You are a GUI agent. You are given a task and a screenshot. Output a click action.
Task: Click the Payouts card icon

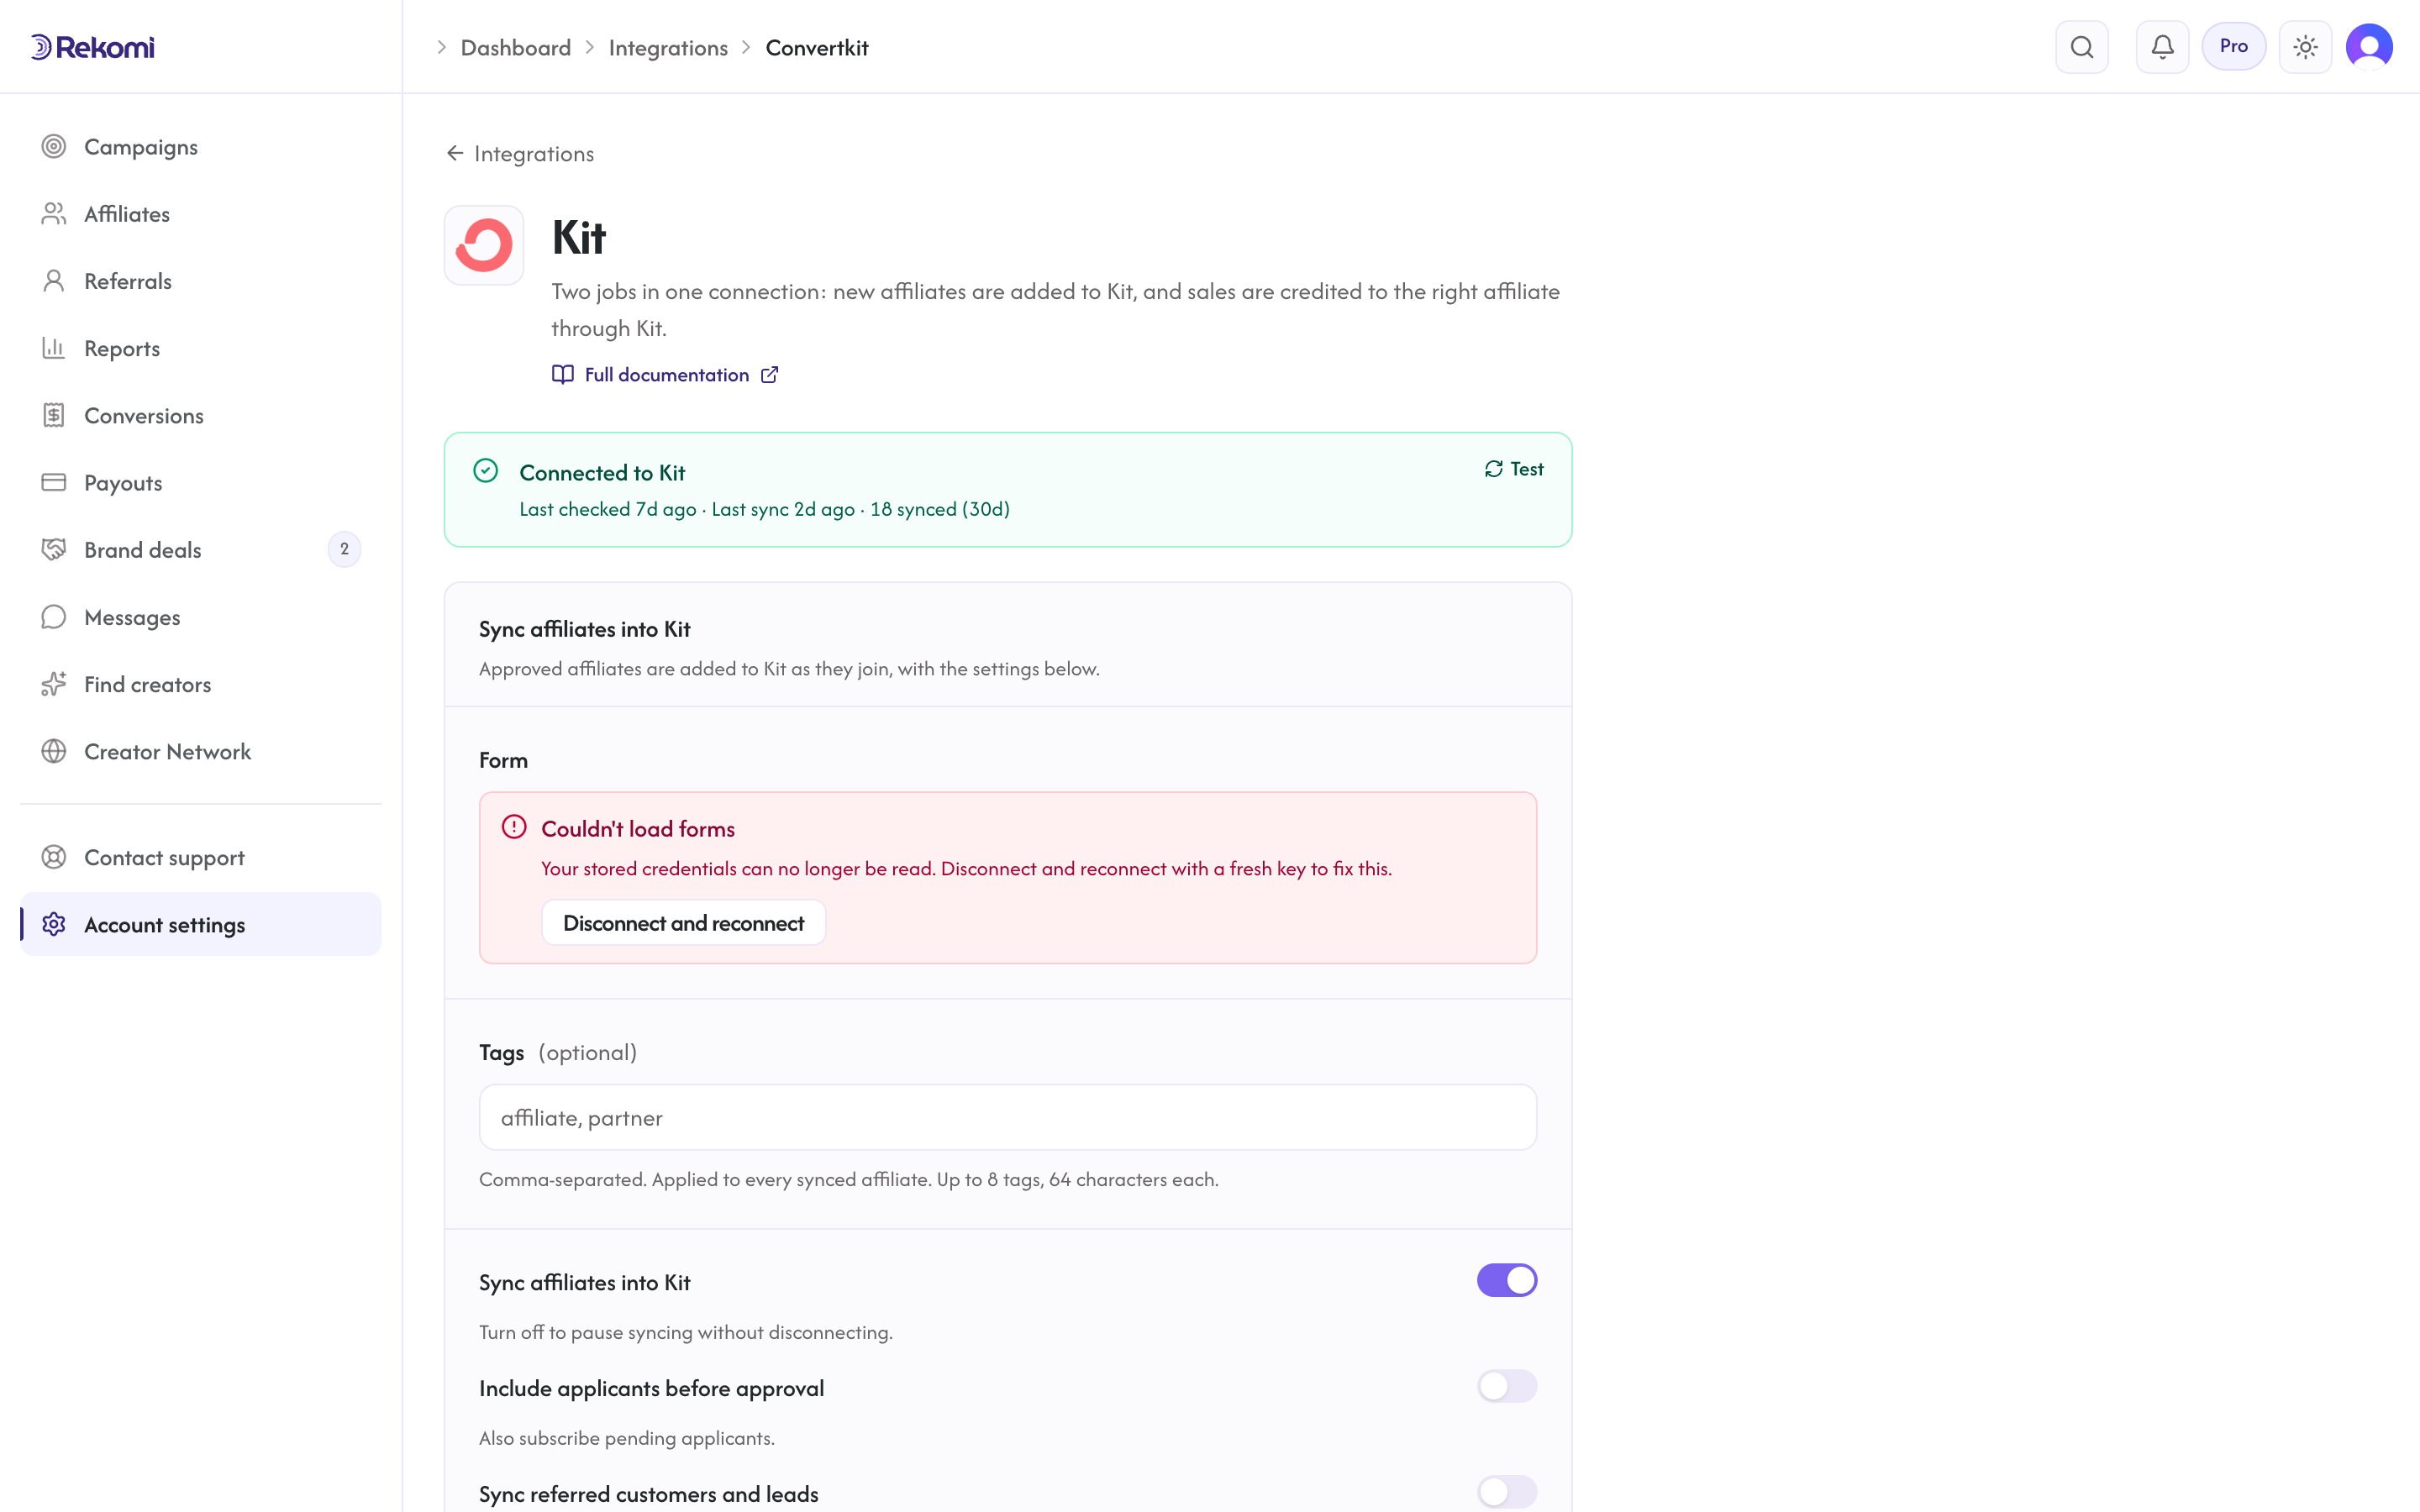coord(54,482)
